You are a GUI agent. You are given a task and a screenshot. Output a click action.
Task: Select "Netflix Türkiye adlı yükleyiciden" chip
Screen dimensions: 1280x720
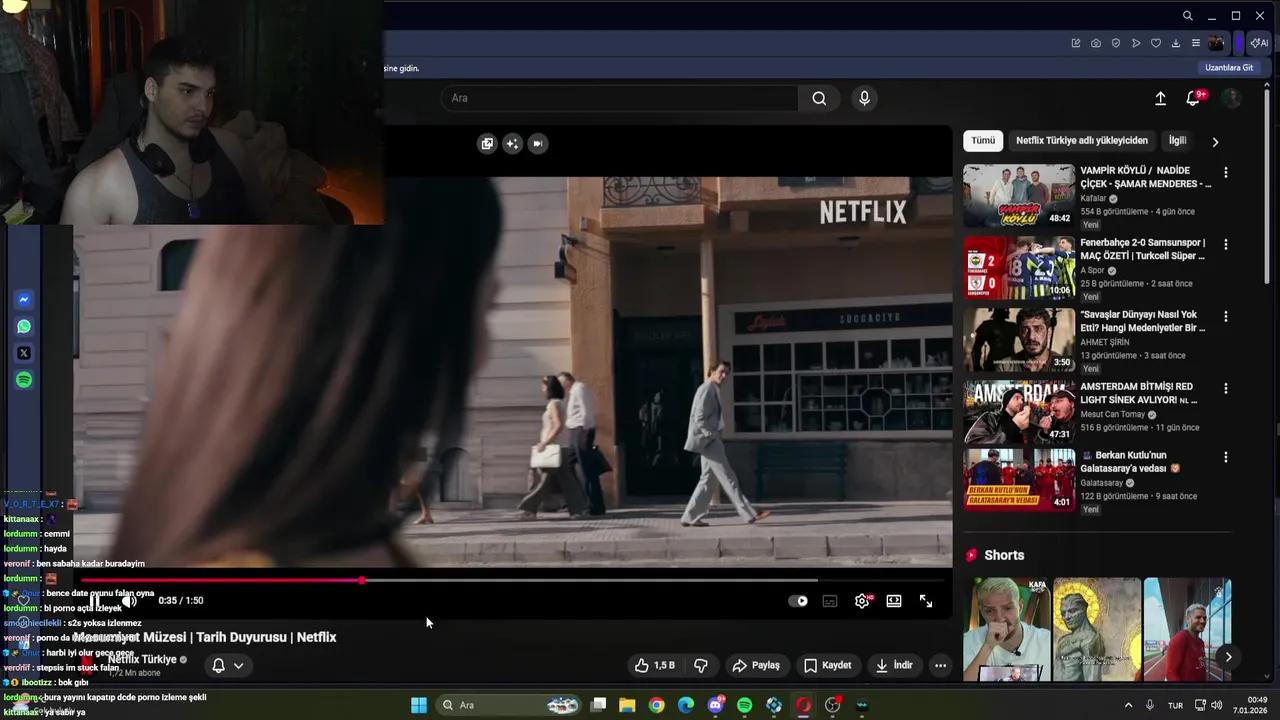coord(1082,141)
